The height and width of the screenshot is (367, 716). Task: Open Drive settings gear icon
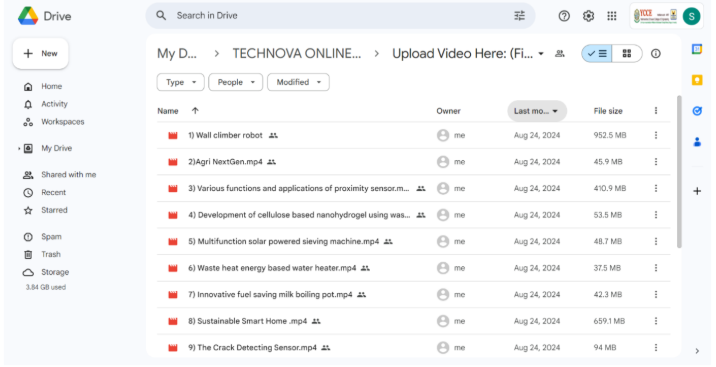click(x=588, y=16)
